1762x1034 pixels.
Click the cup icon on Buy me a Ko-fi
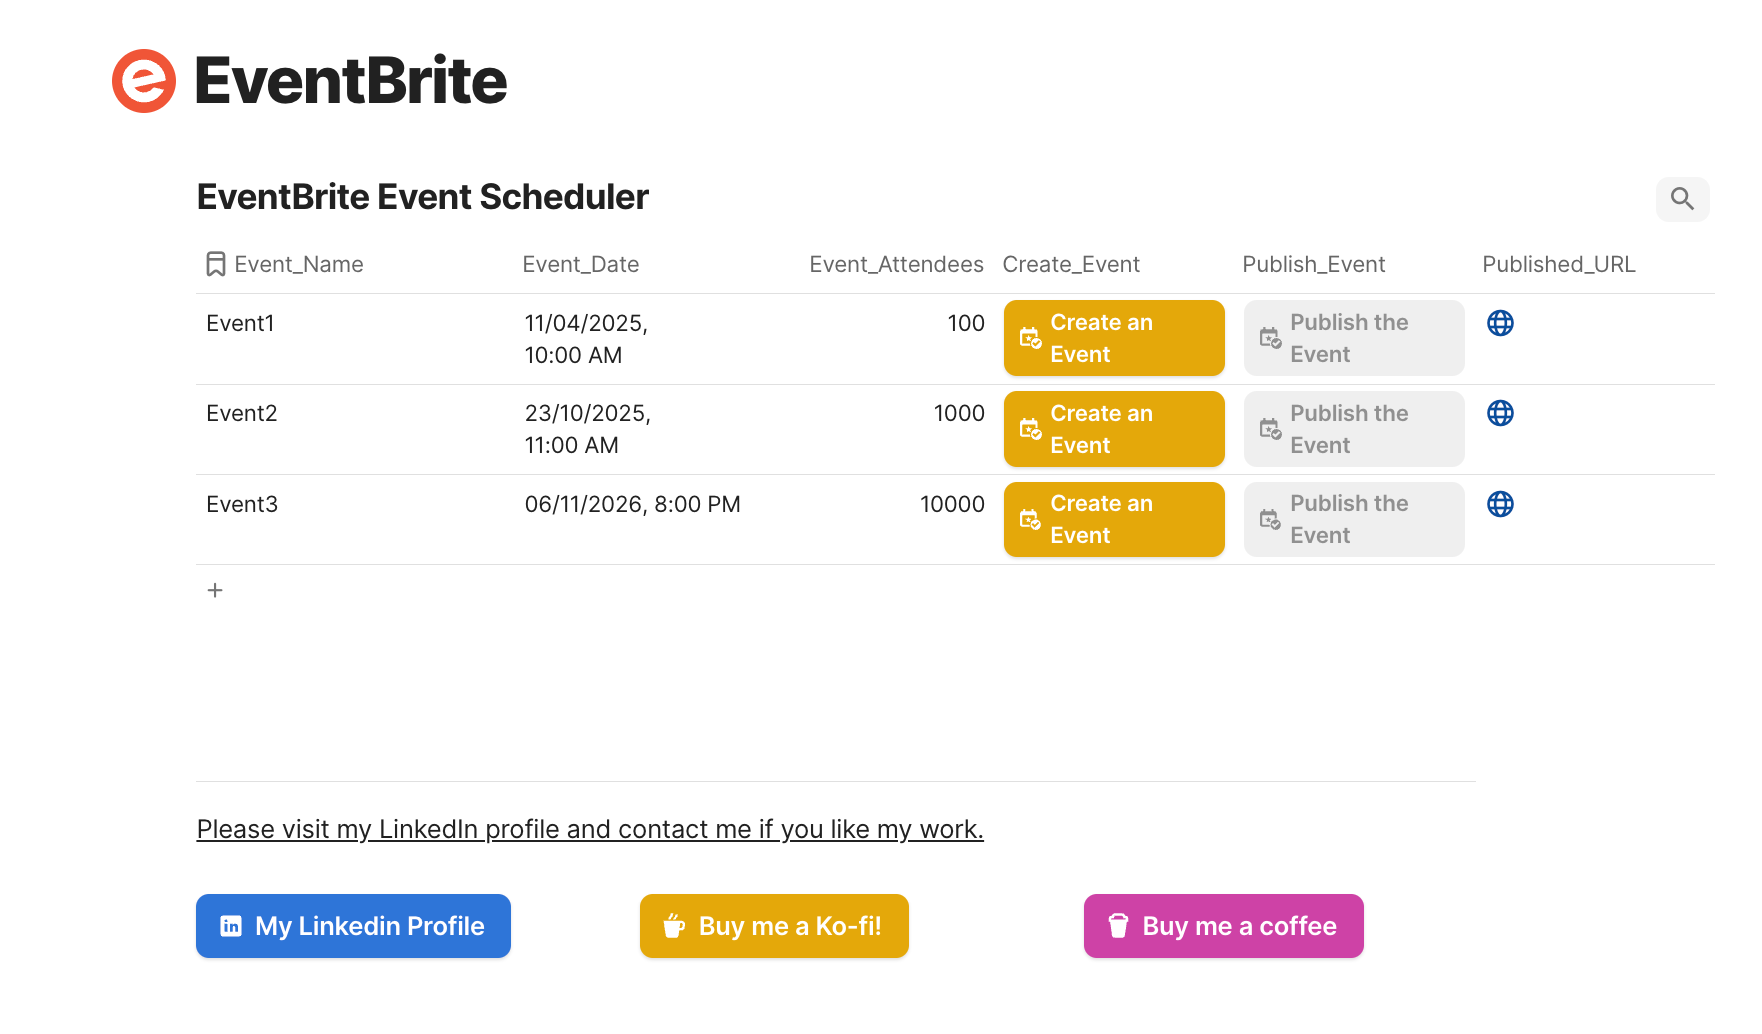(x=674, y=926)
